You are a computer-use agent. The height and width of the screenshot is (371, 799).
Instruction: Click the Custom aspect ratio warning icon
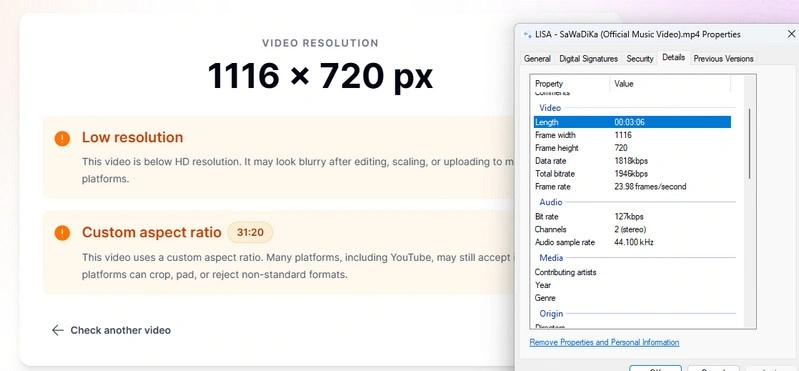(x=62, y=233)
